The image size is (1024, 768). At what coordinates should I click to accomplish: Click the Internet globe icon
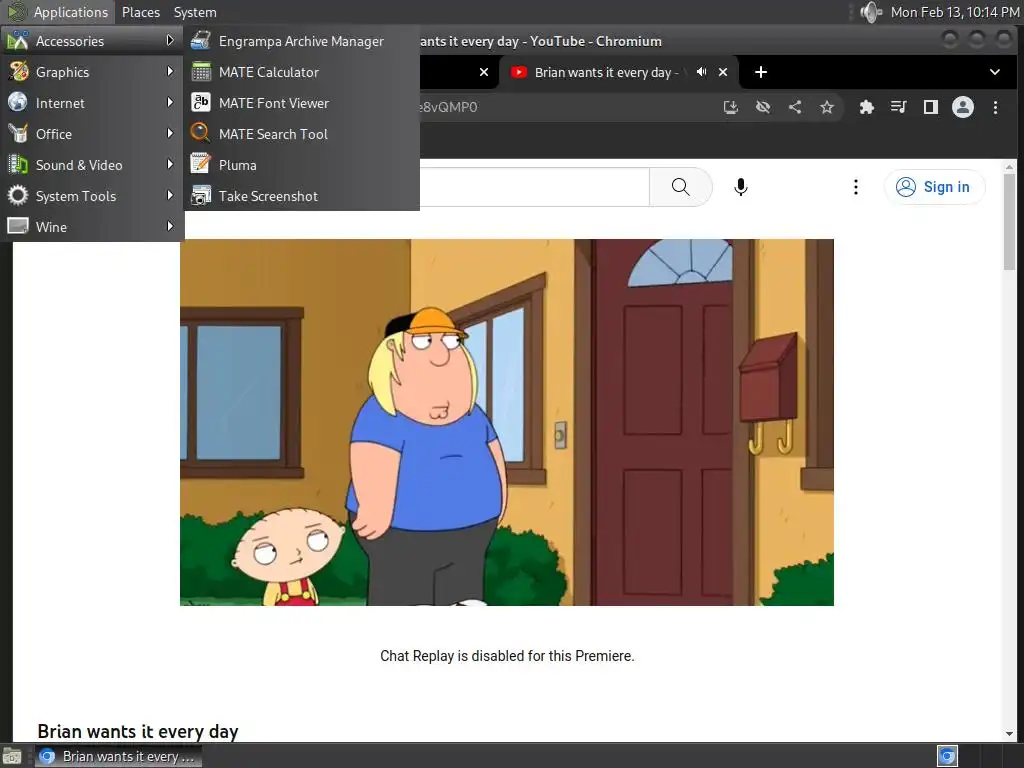click(18, 102)
